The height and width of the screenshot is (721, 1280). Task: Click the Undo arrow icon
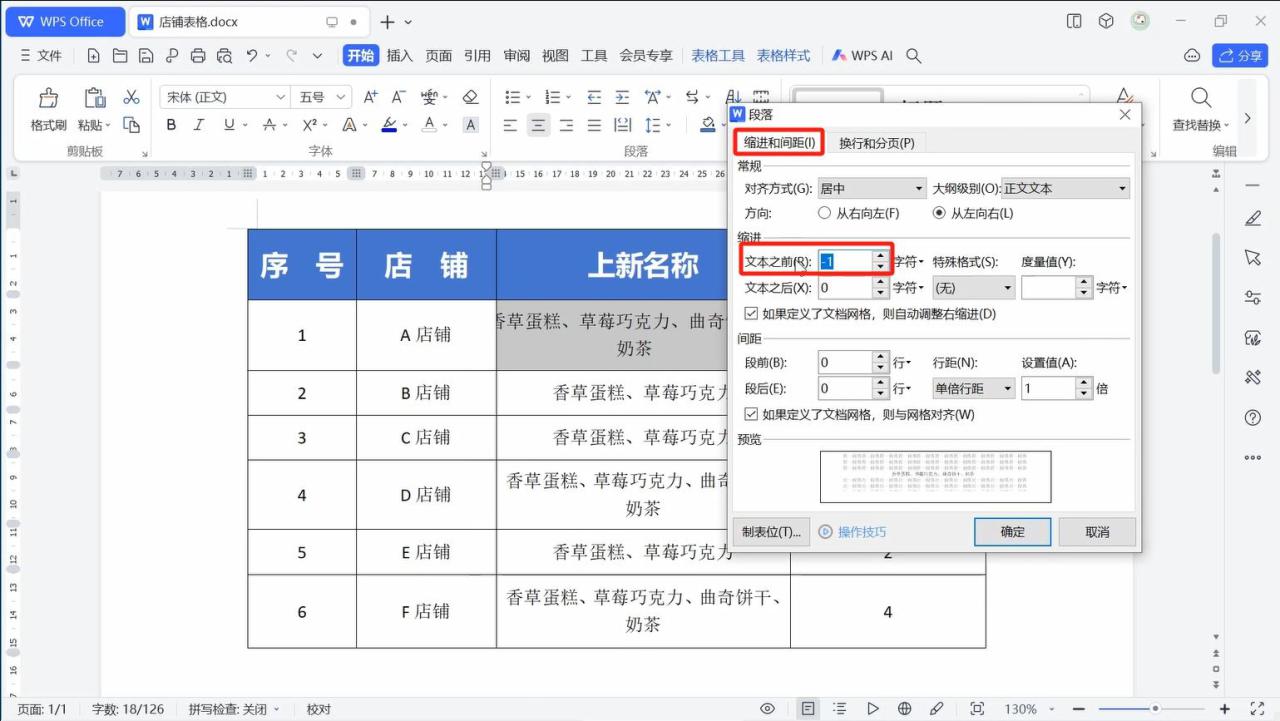[252, 55]
